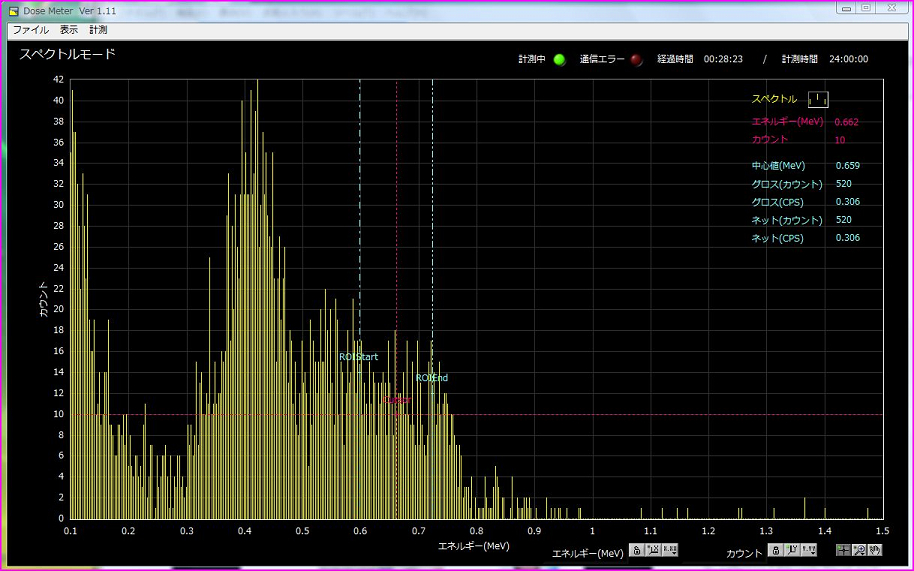Image resolution: width=914 pixels, height=571 pixels.
Task: Toggle the count axis autoscale lock
Action: coord(775,551)
